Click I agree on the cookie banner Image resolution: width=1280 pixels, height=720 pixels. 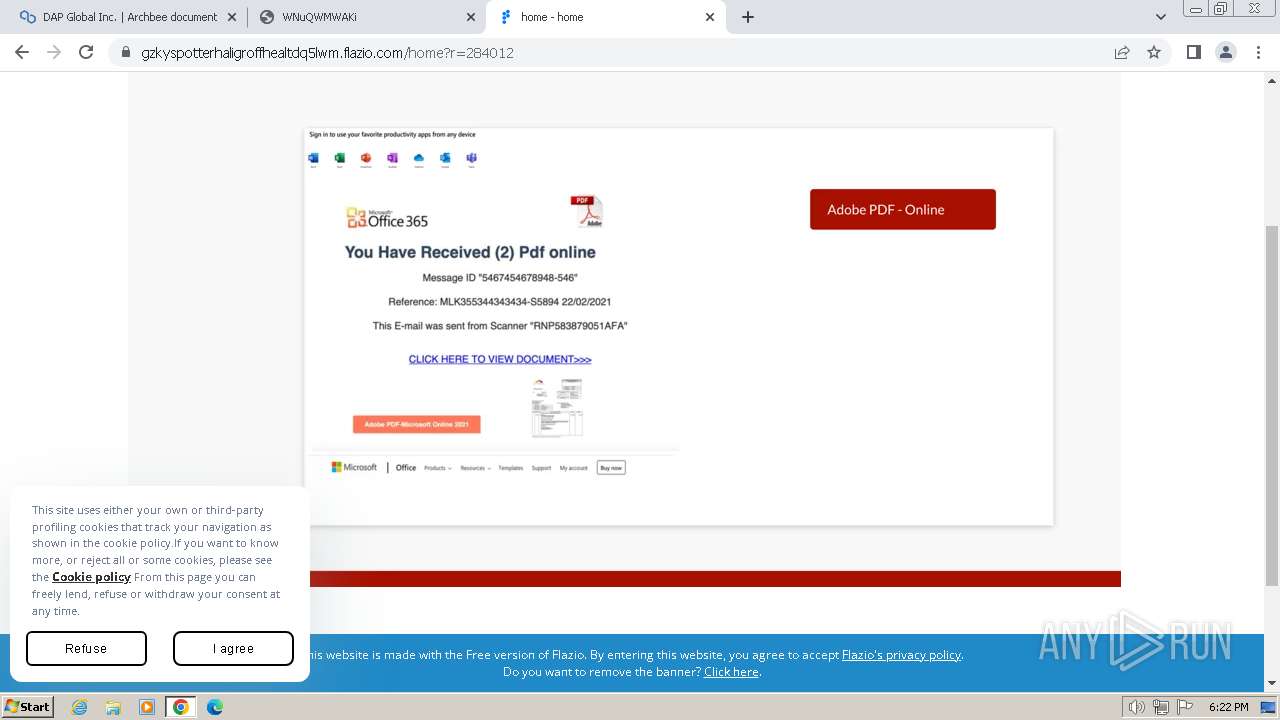233,649
